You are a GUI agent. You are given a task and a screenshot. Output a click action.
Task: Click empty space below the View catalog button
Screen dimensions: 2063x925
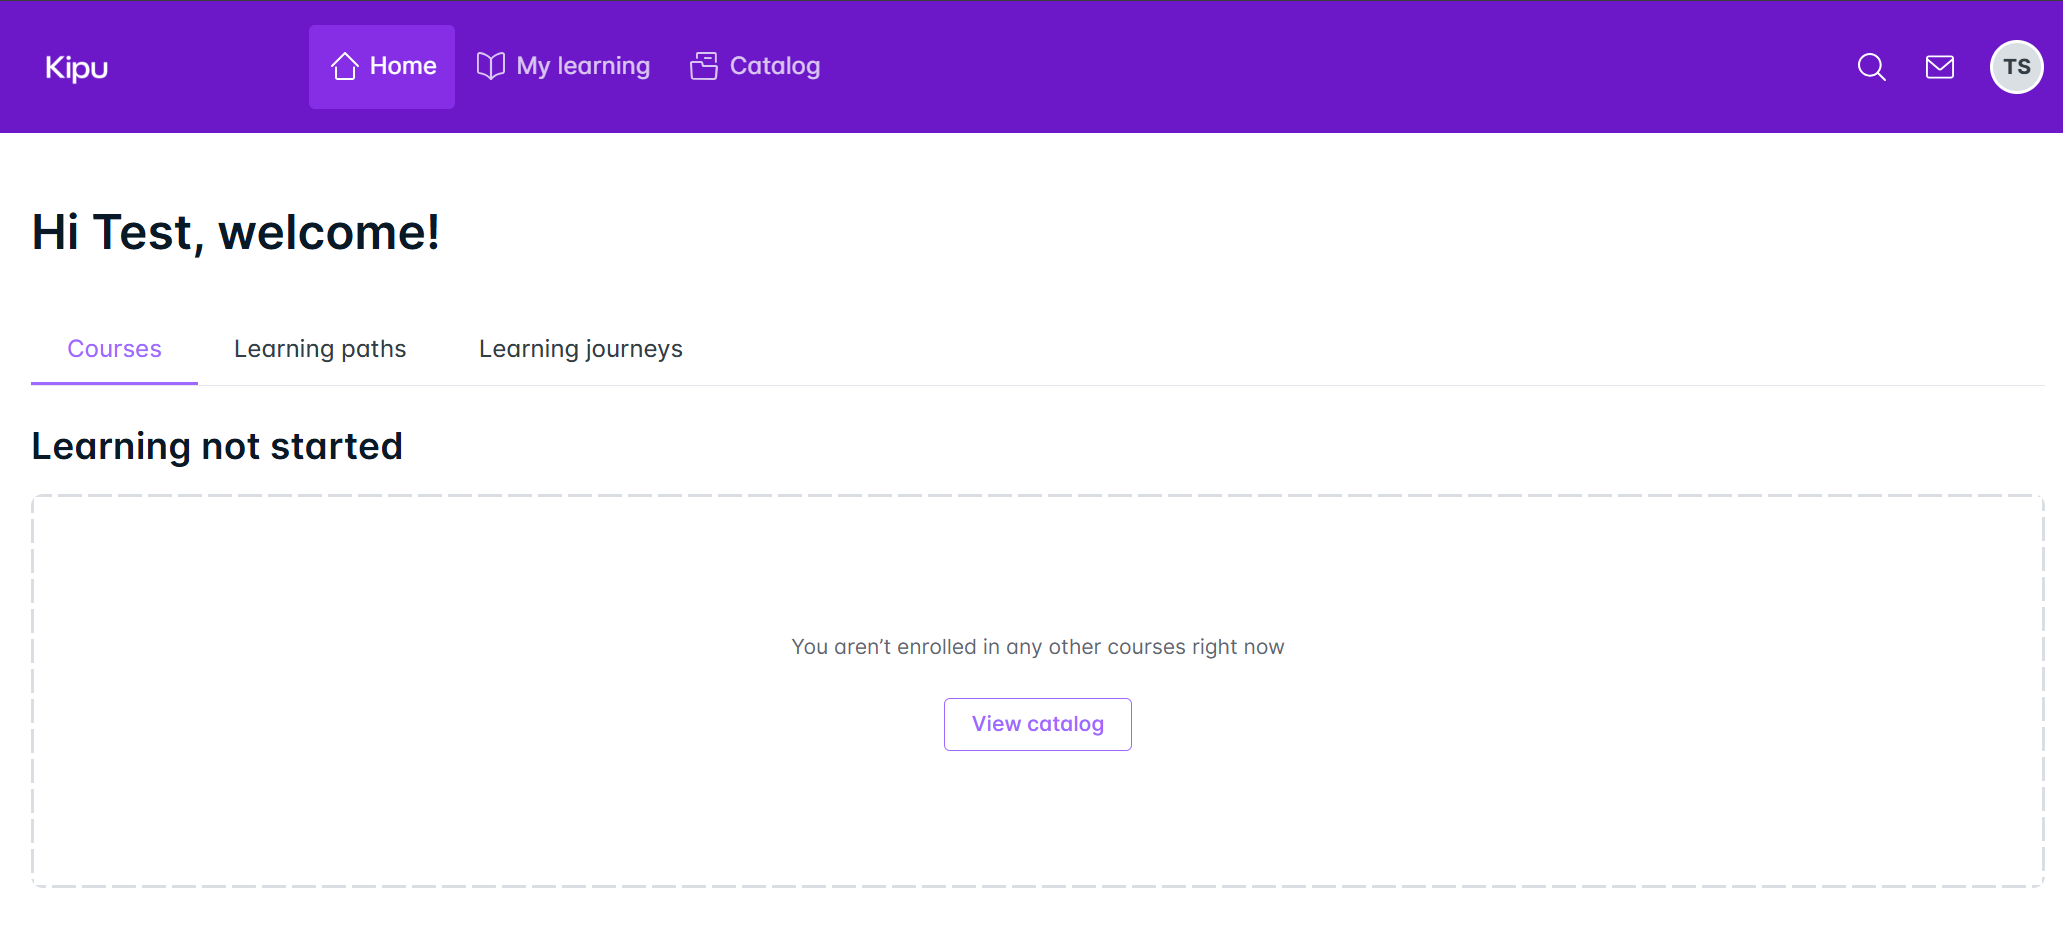pos(1037,815)
